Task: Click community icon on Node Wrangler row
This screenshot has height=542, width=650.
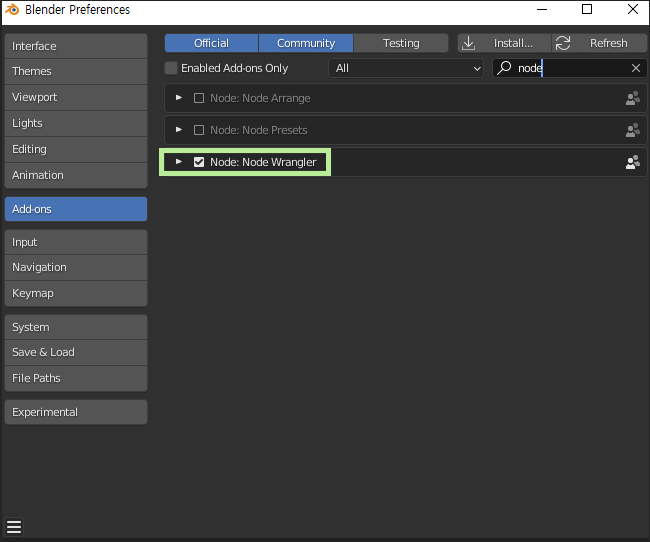Action: click(x=633, y=162)
